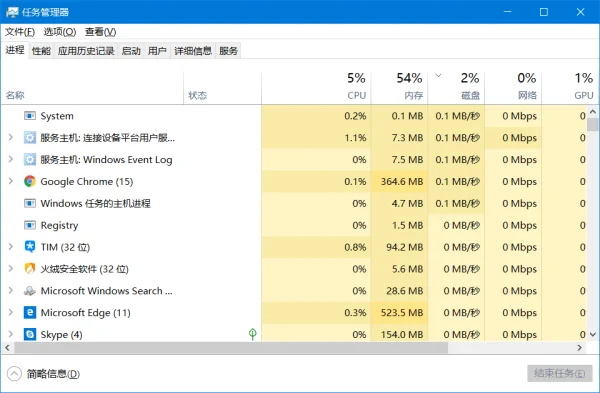Sort by the 网络 column header
The height and width of the screenshot is (393, 600).
(513, 88)
